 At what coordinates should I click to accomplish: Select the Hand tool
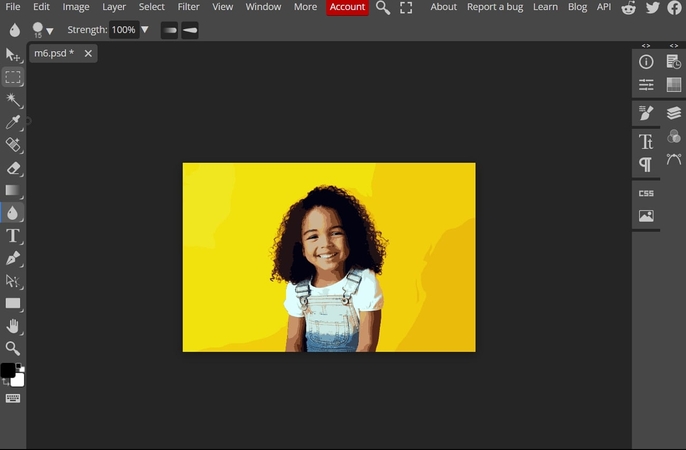(13, 326)
